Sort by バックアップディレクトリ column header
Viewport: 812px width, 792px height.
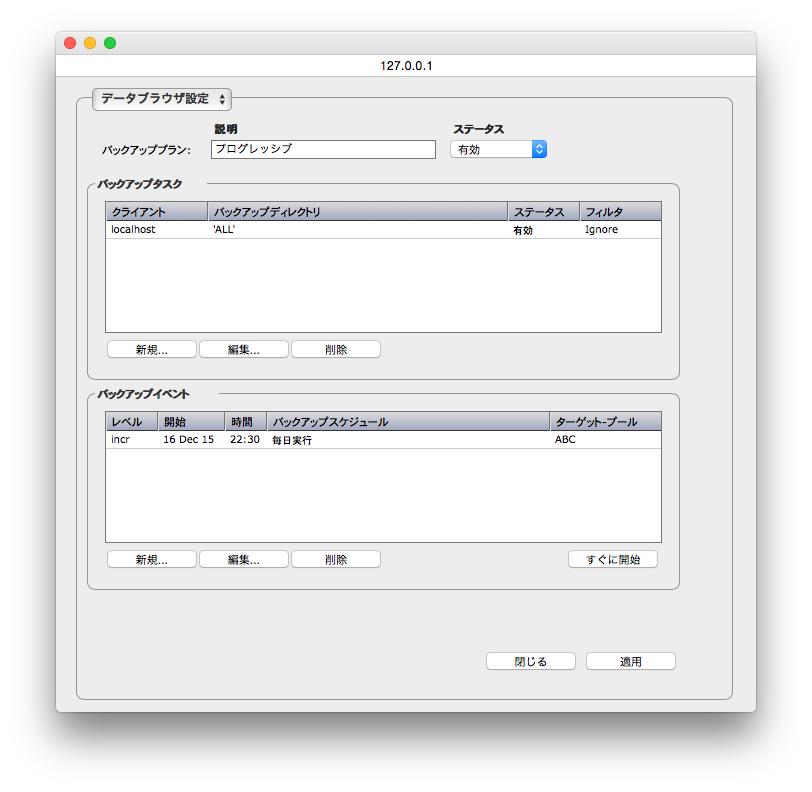pyautogui.click(x=357, y=212)
